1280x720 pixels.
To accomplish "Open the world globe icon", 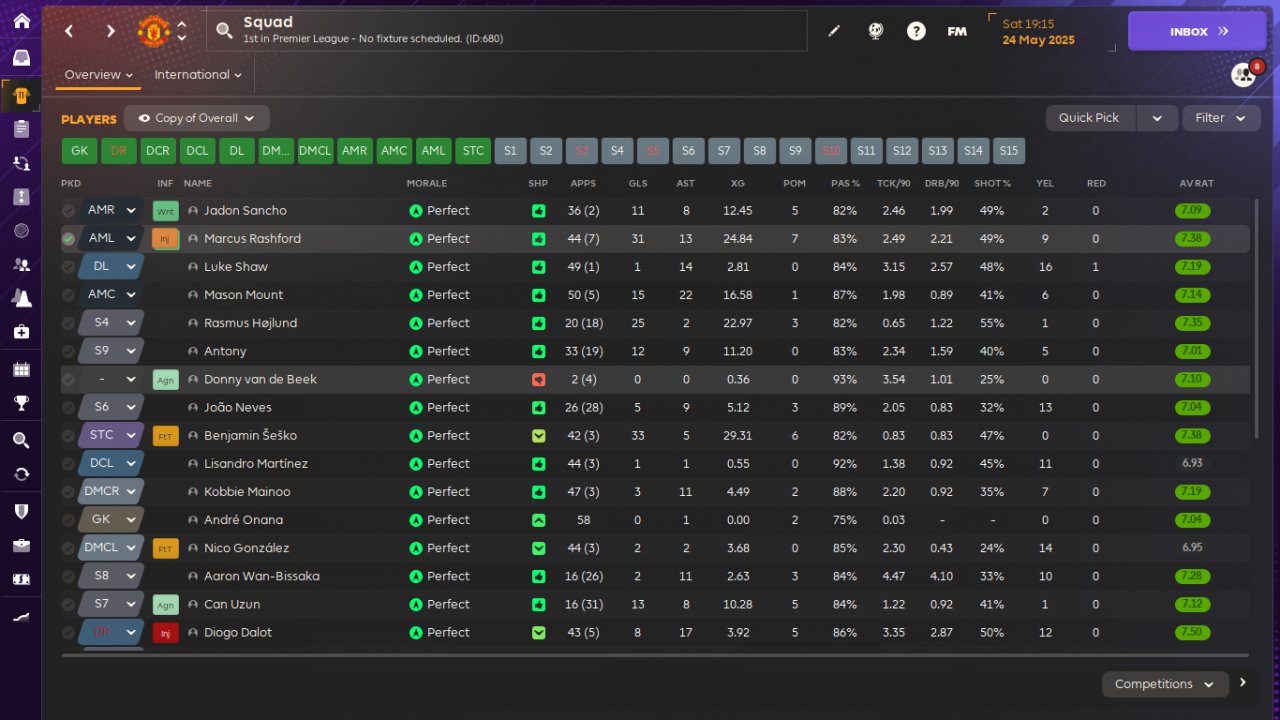I will pos(876,31).
